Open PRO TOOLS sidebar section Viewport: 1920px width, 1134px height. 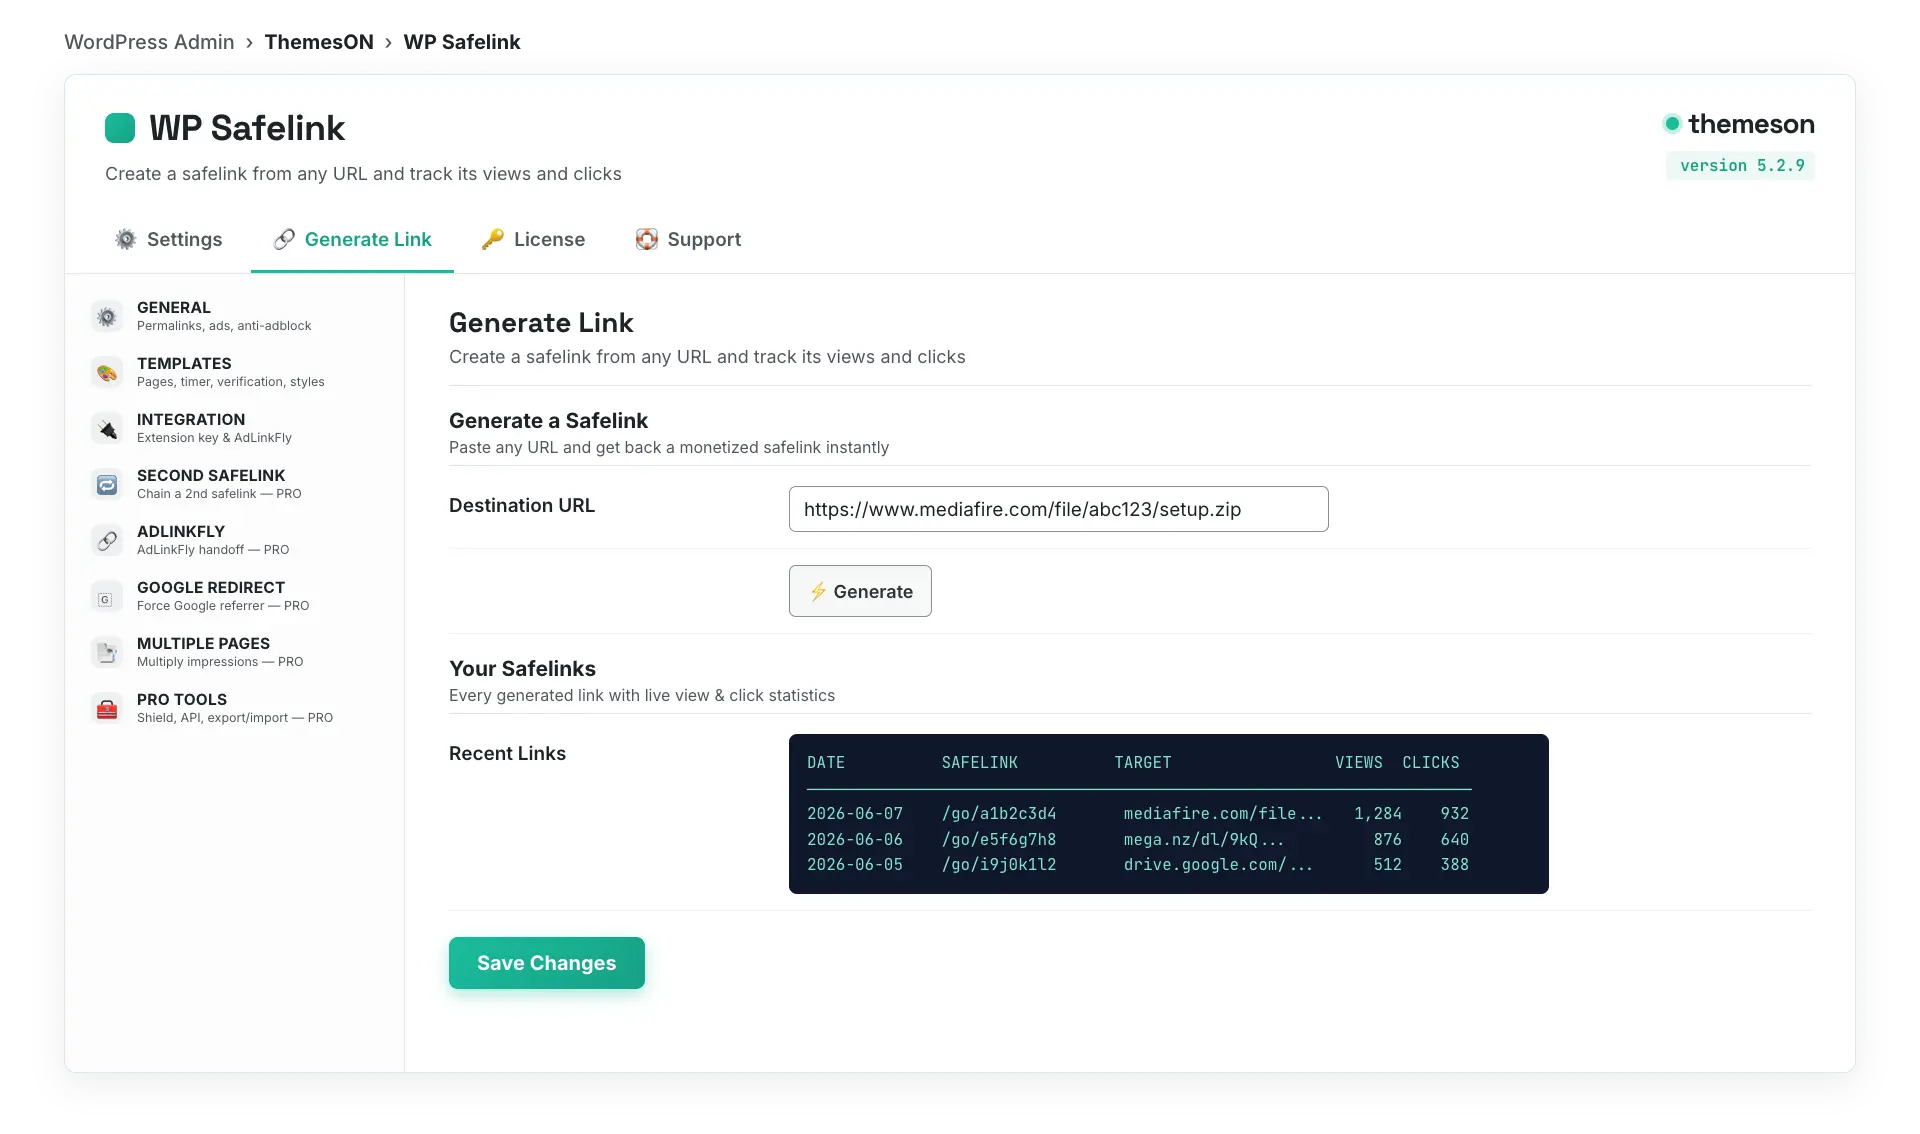pyautogui.click(x=234, y=708)
